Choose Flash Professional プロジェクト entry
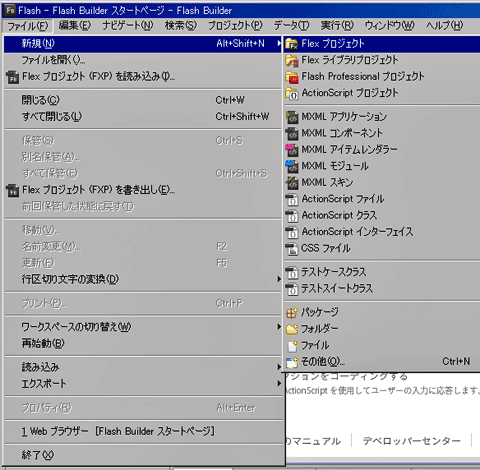480x470 pixels. pos(382,77)
